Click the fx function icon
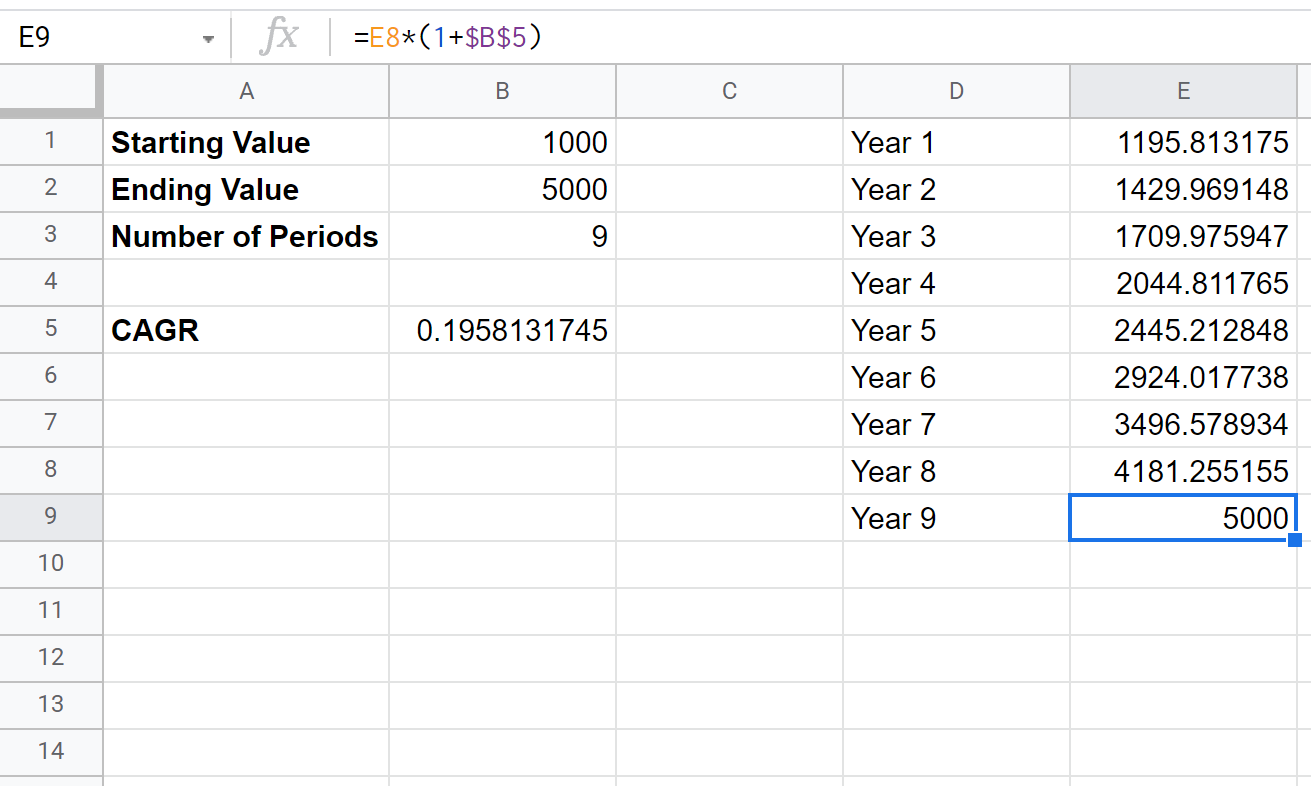Viewport: 1311px width, 786px height. point(279,38)
